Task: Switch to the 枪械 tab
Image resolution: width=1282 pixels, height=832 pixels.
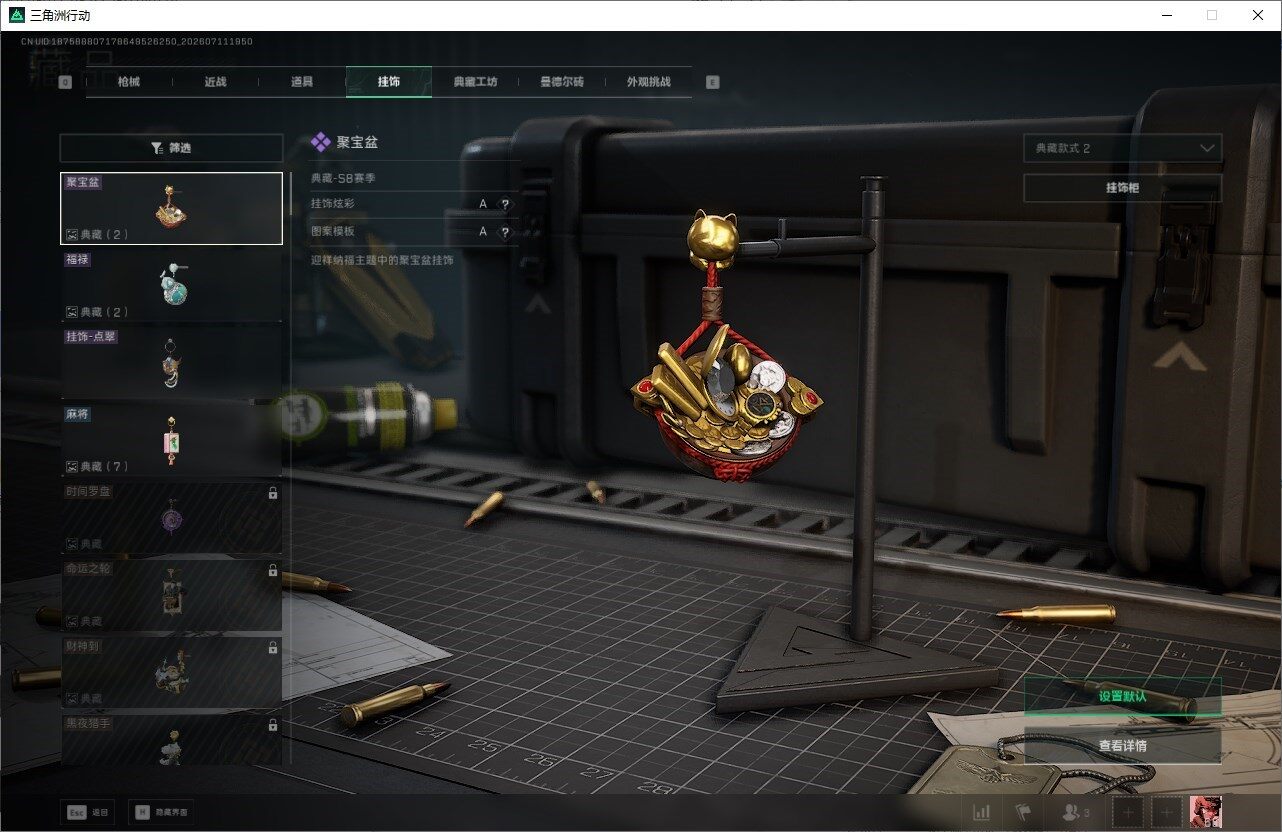Action: pyautogui.click(x=129, y=82)
